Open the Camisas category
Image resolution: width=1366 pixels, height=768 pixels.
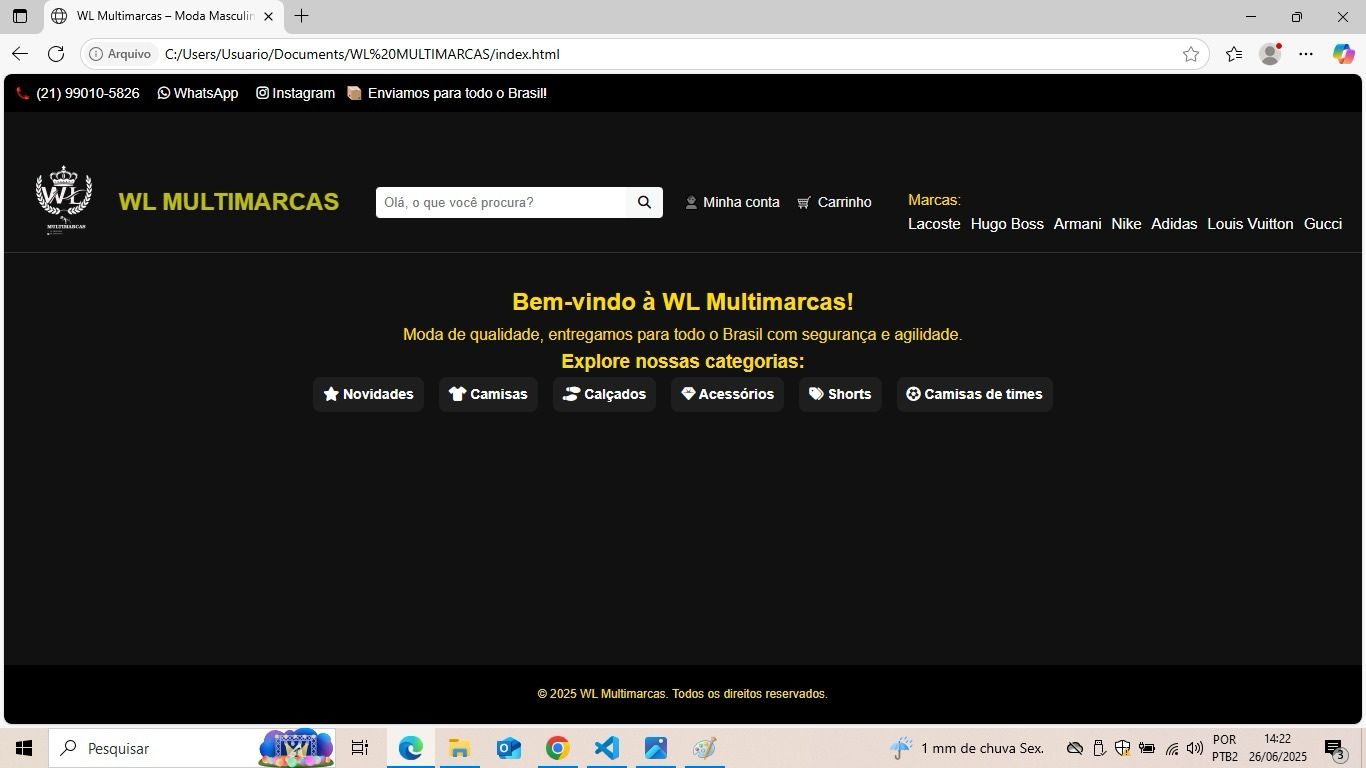point(488,394)
